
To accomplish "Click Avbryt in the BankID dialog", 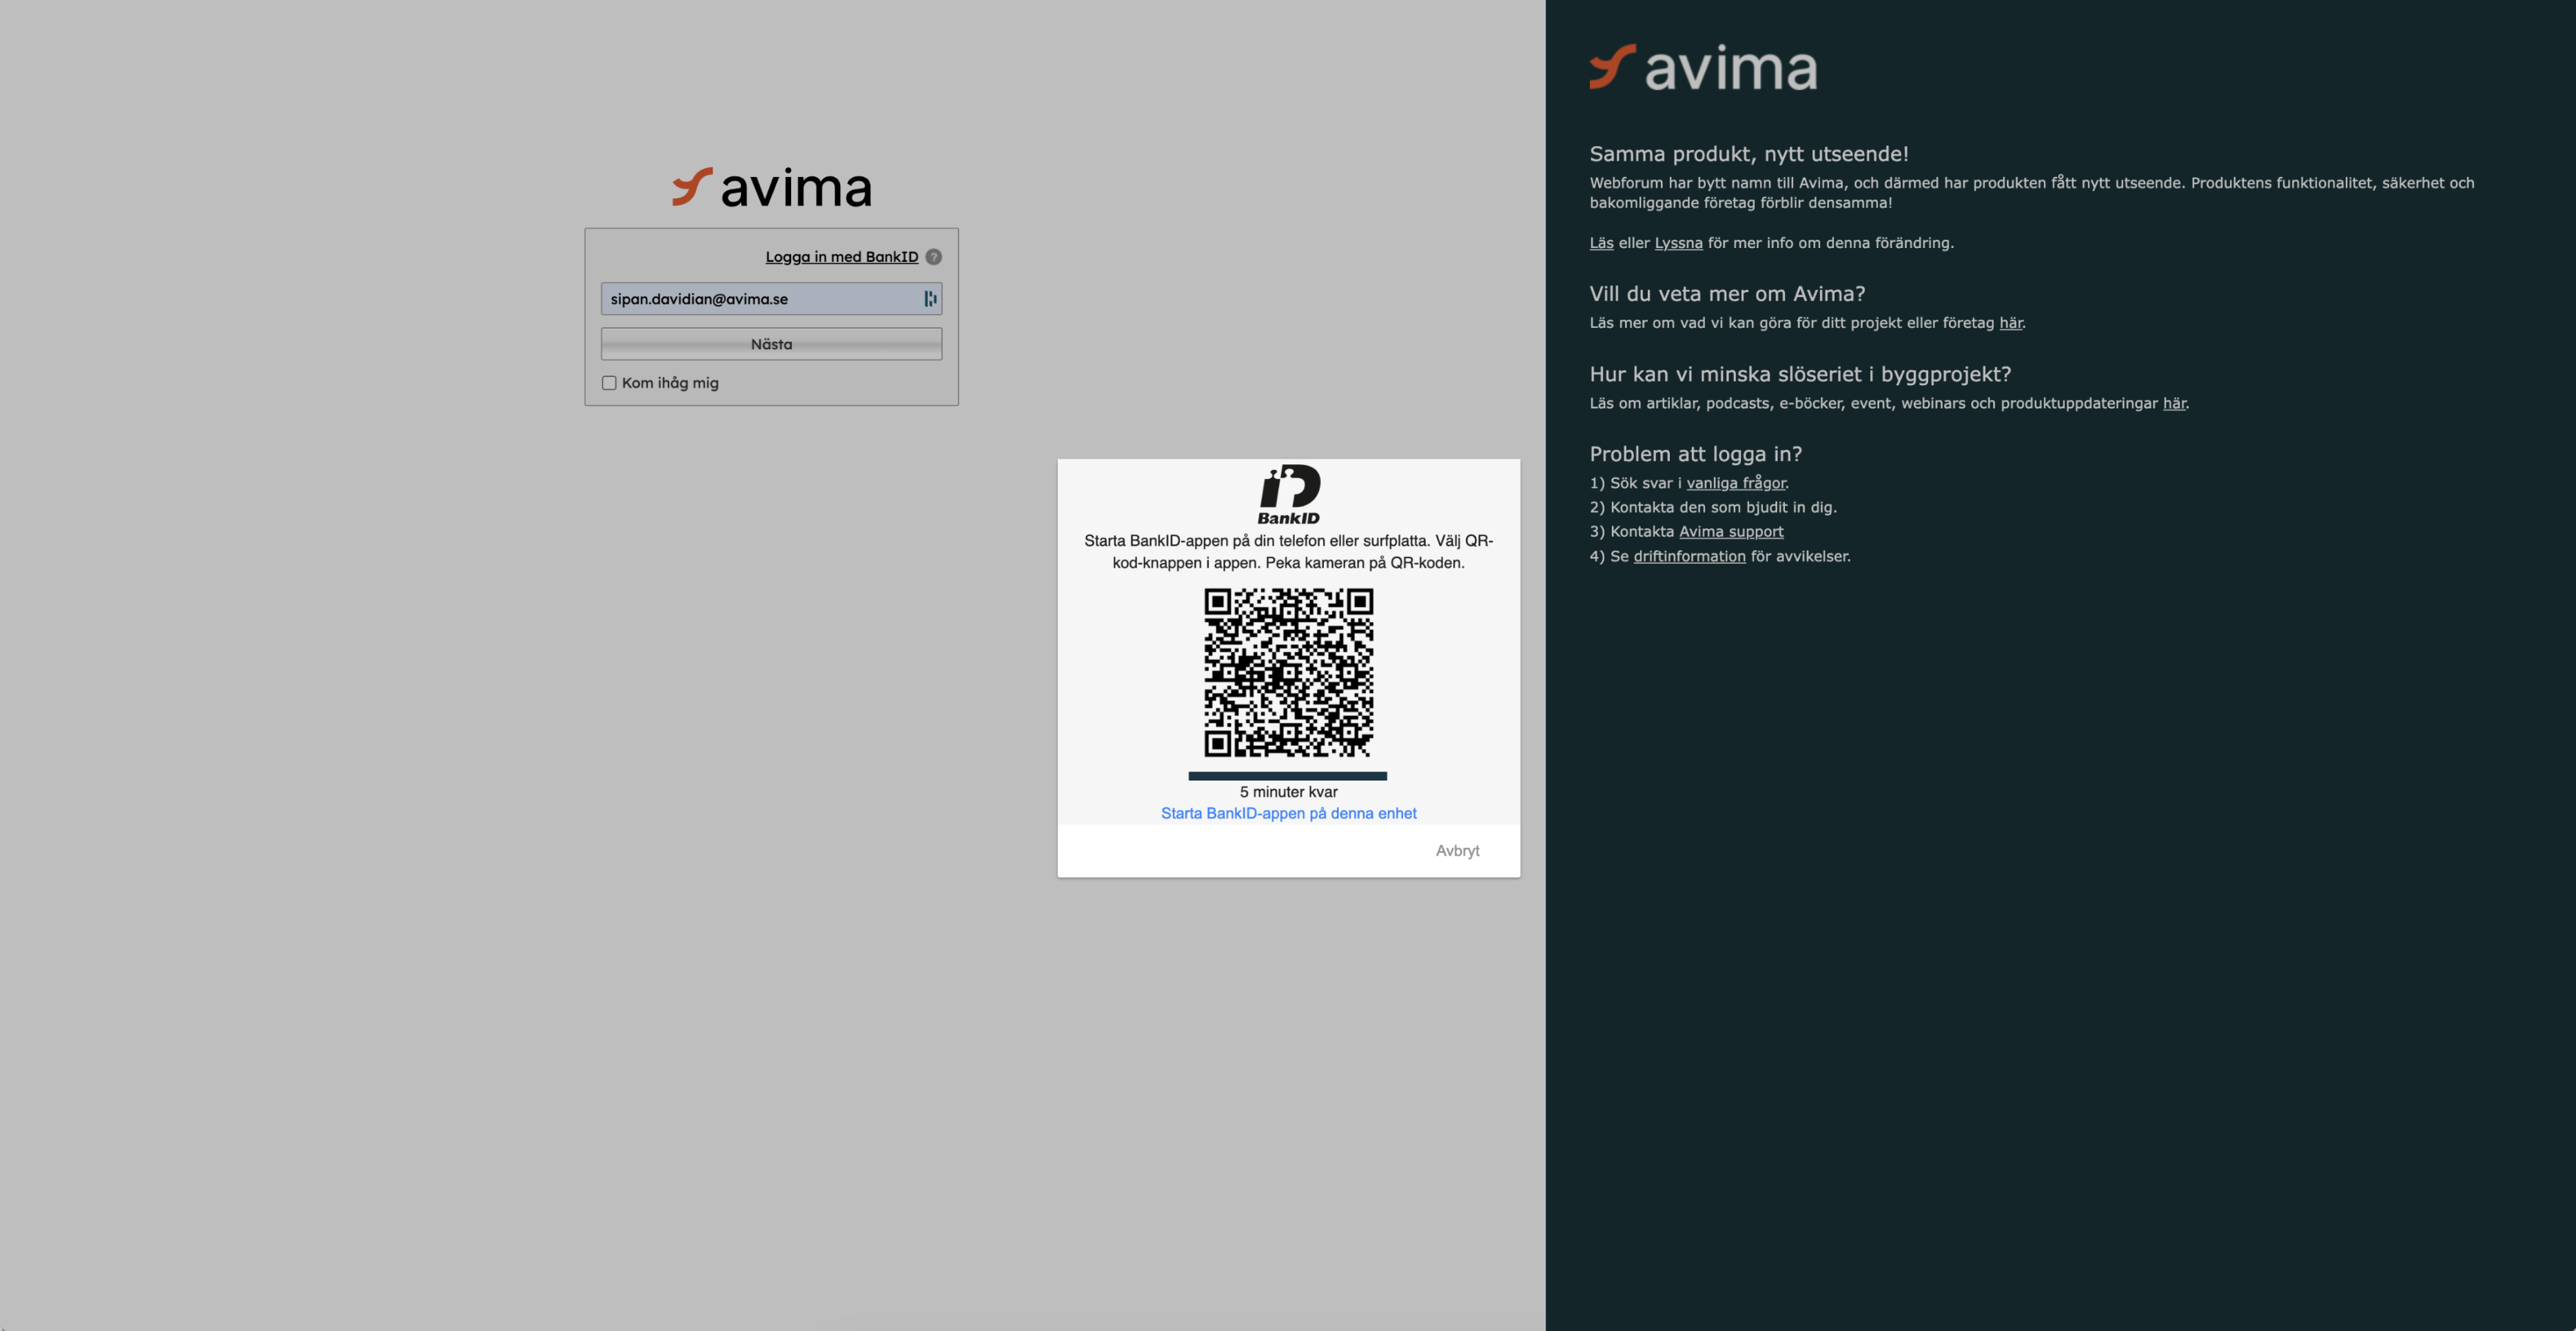I will point(1457,851).
